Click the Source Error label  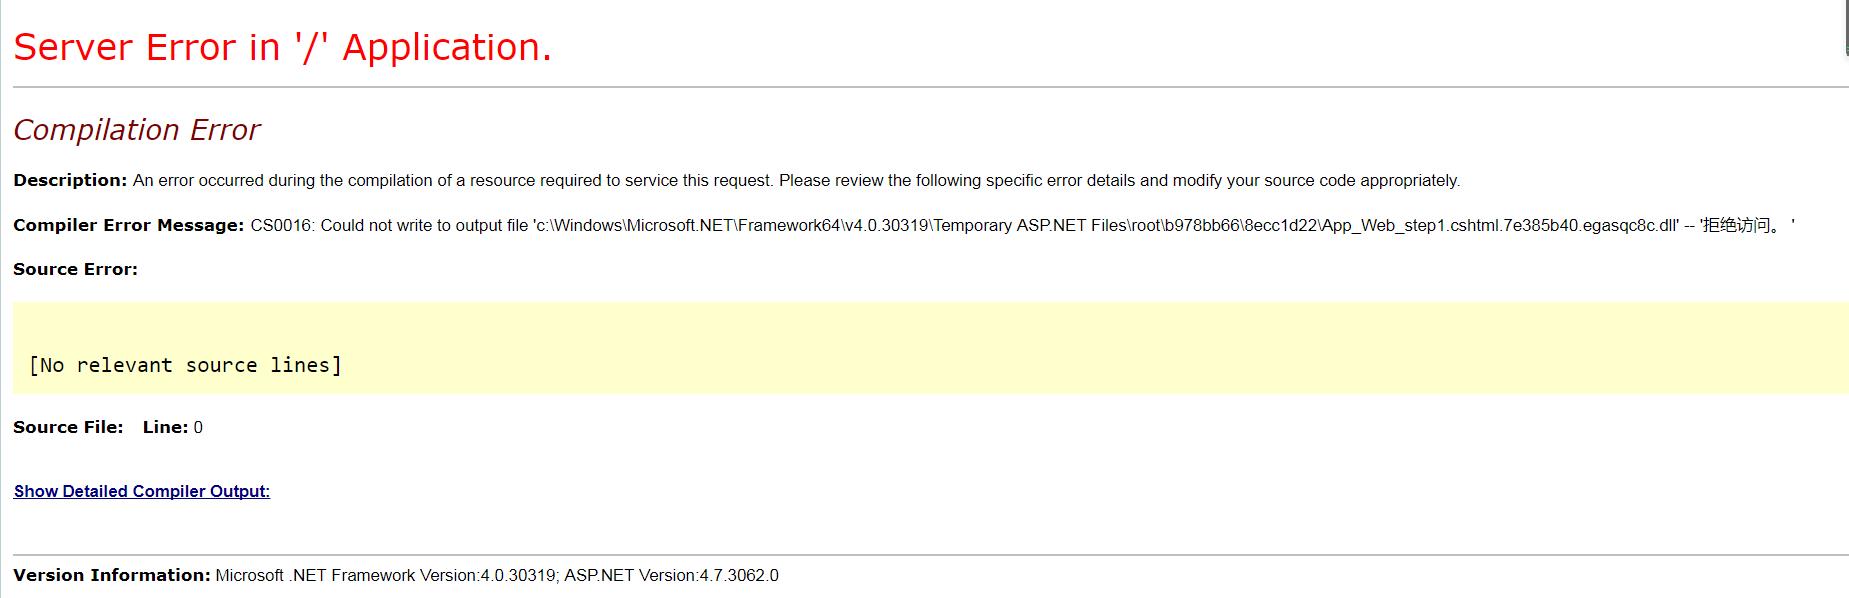75,269
